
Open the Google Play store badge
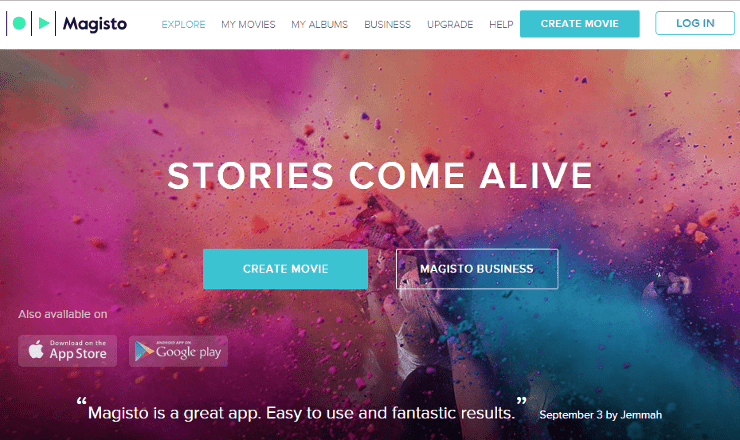[178, 351]
